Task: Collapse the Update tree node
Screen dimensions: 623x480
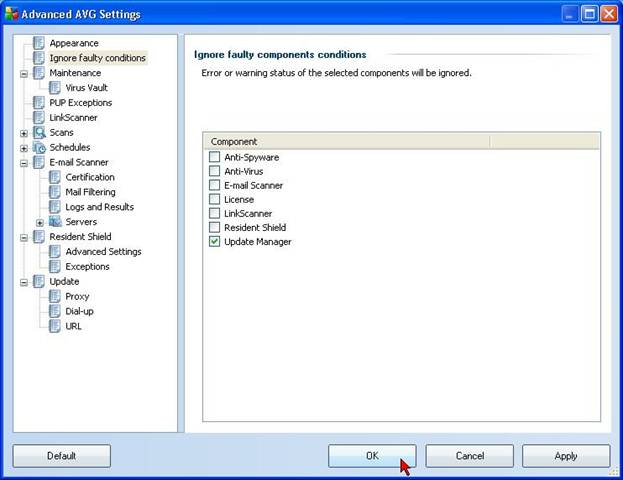Action: [x=24, y=283]
